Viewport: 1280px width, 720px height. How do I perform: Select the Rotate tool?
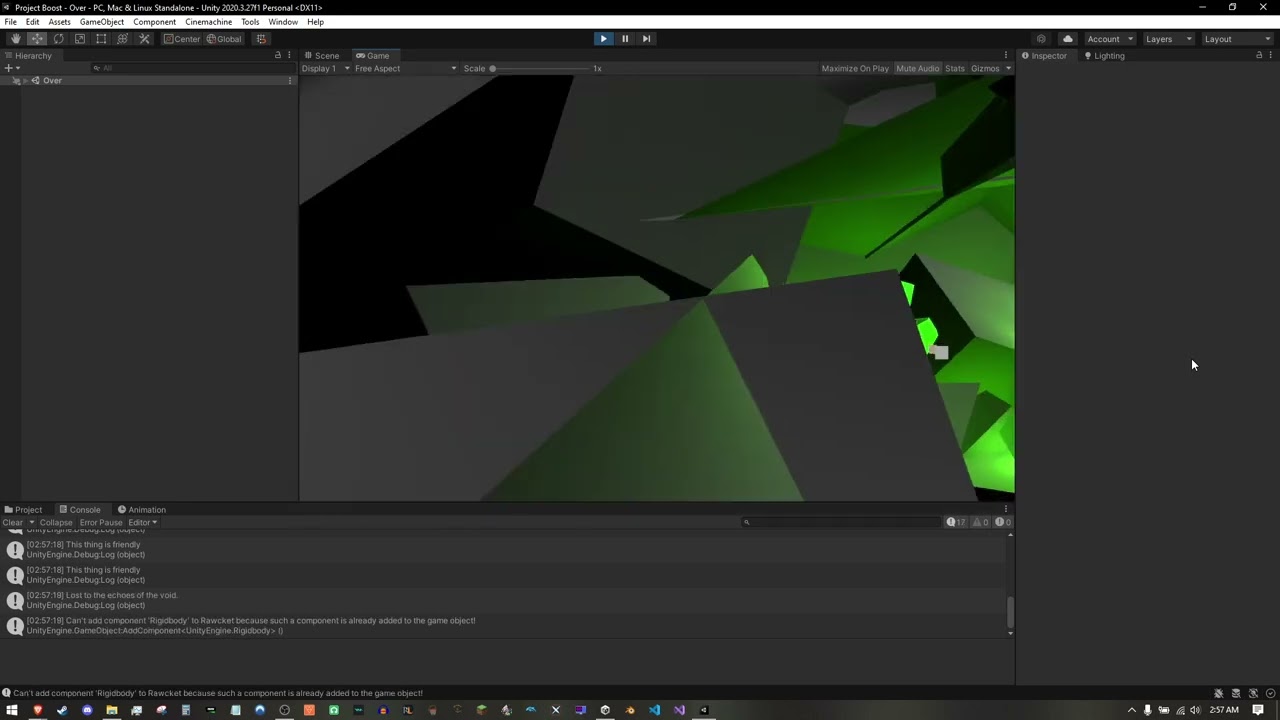(59, 39)
